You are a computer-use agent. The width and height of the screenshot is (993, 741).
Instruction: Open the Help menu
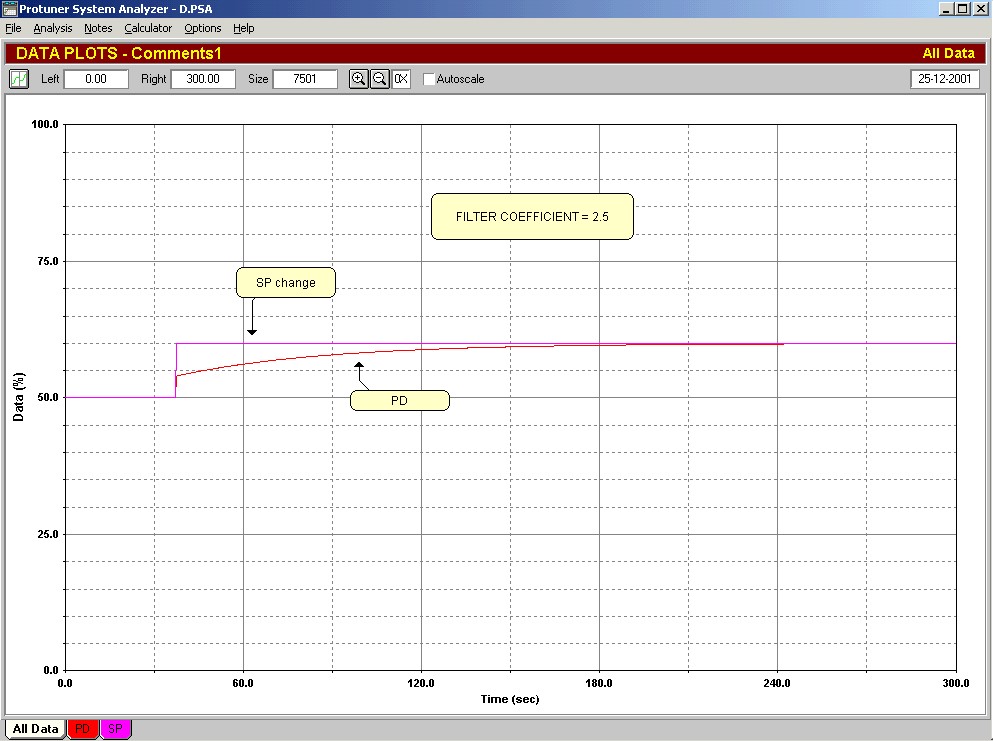pyautogui.click(x=244, y=28)
